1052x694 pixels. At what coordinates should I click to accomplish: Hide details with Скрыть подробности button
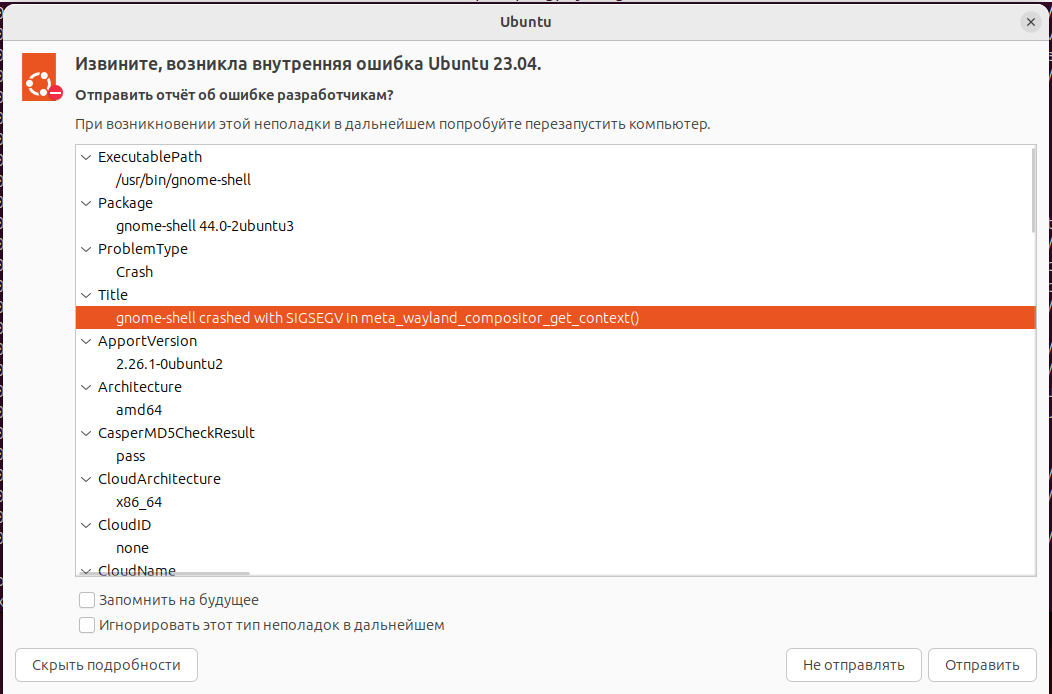[x=106, y=665]
